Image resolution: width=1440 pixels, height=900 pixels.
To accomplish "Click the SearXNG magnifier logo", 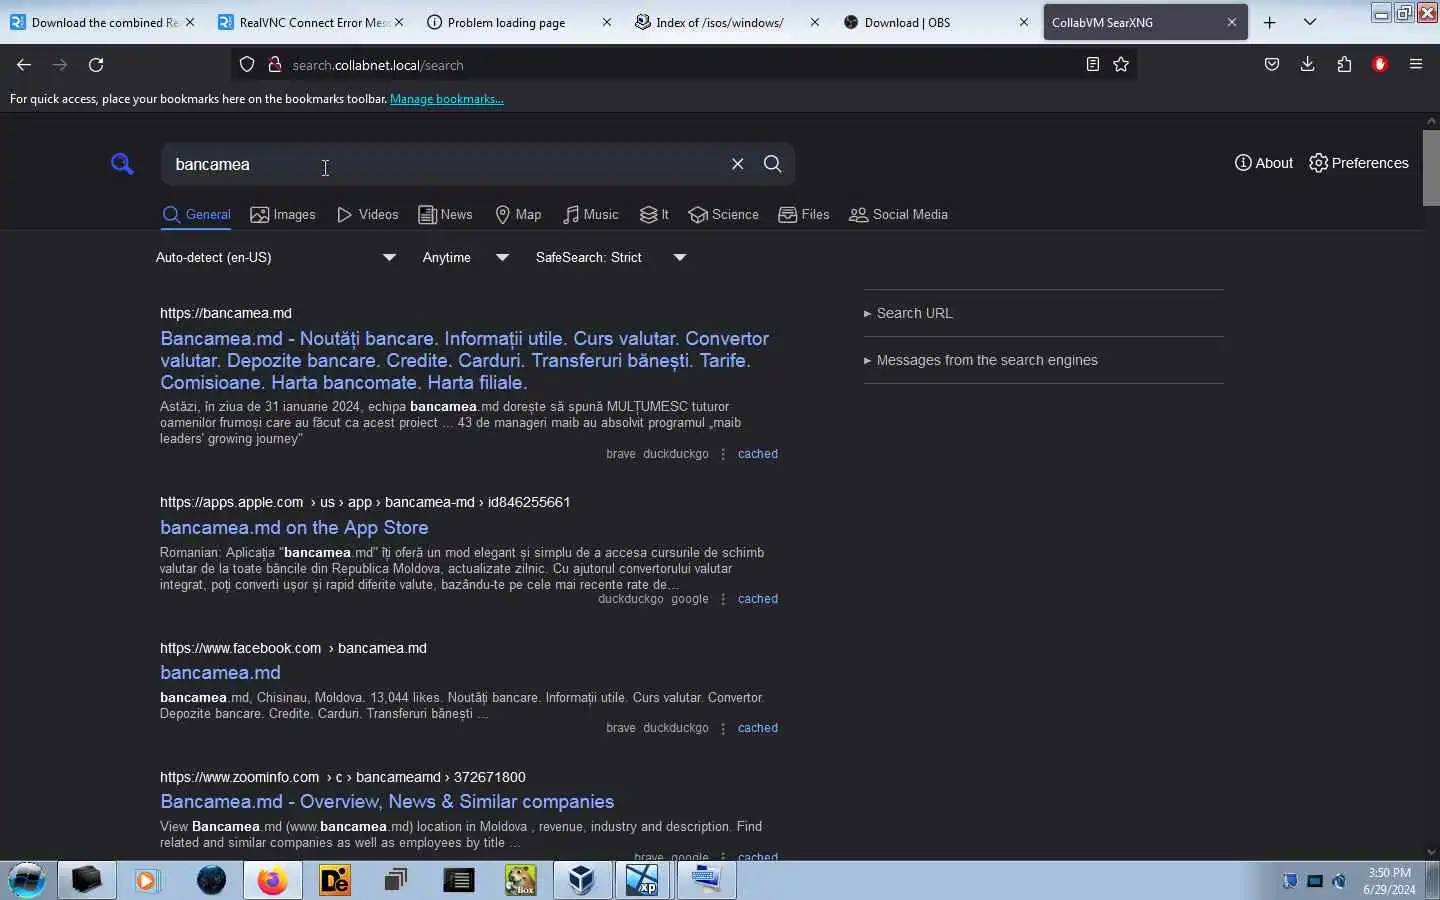I will 122,164.
